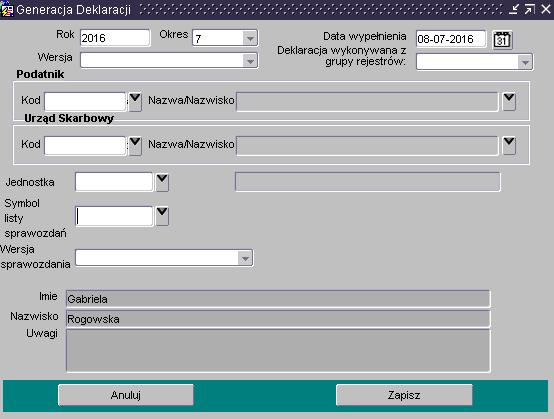Click the Urząd Skarbowy Nazwa/Nazwisko field
Viewport: 554px width, 419px height.
367,146
